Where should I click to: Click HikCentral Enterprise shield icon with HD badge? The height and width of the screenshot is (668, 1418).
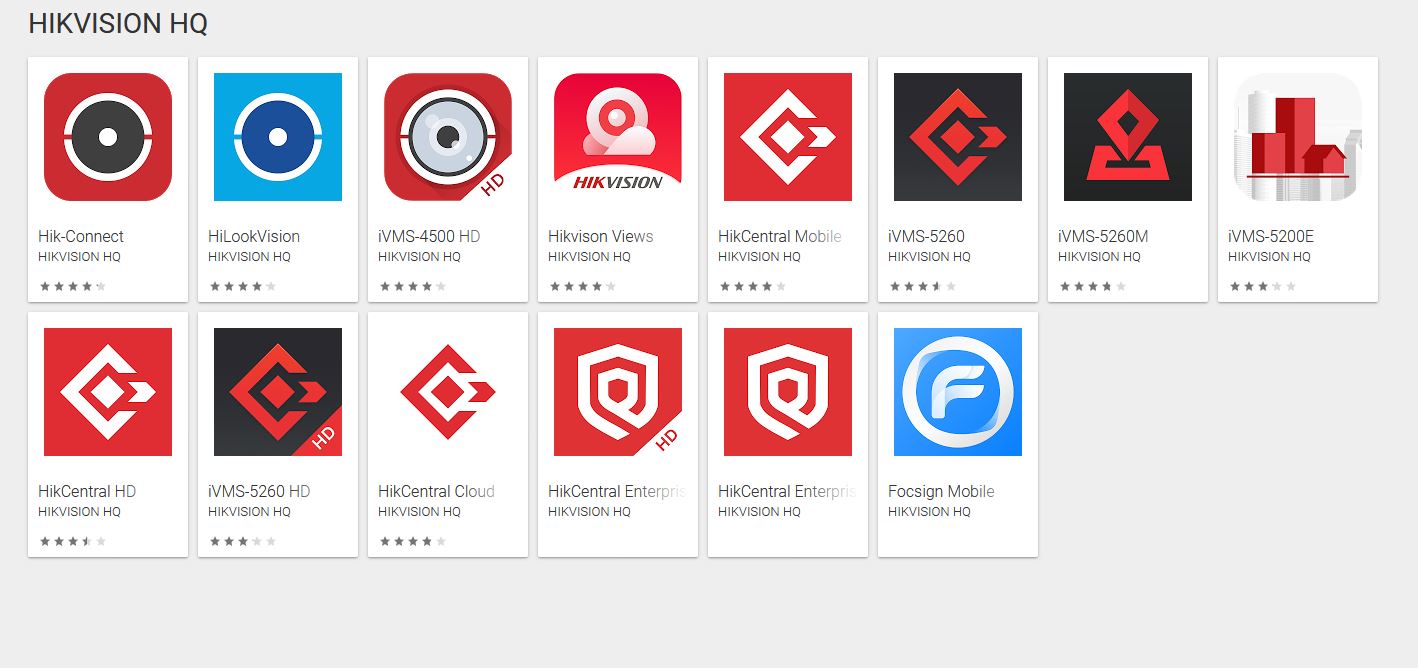pos(618,392)
